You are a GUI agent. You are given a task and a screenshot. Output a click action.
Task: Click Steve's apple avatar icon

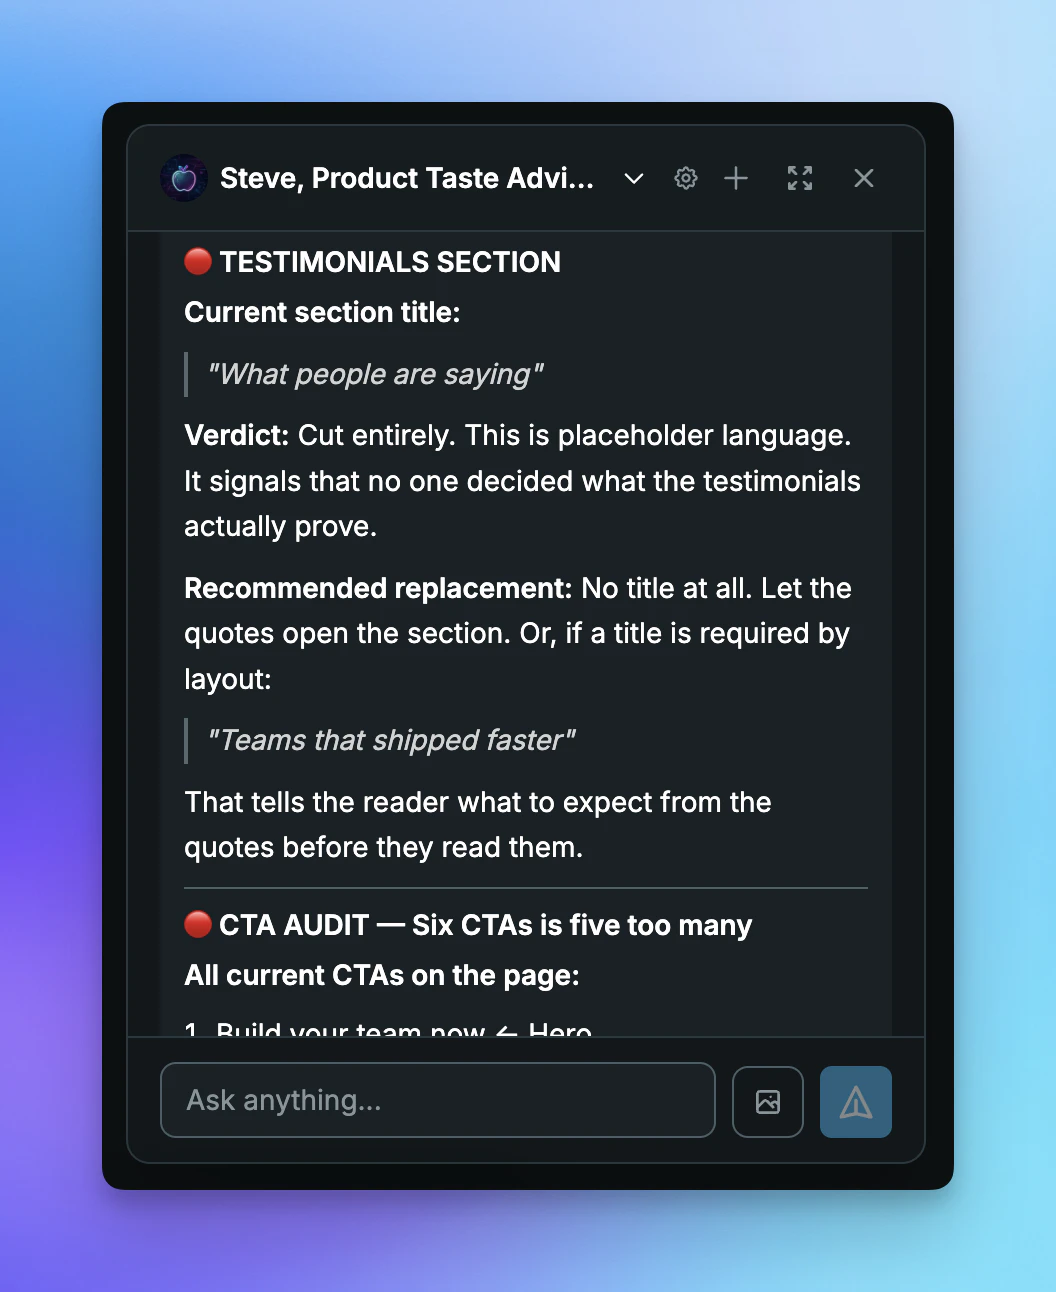click(x=183, y=178)
